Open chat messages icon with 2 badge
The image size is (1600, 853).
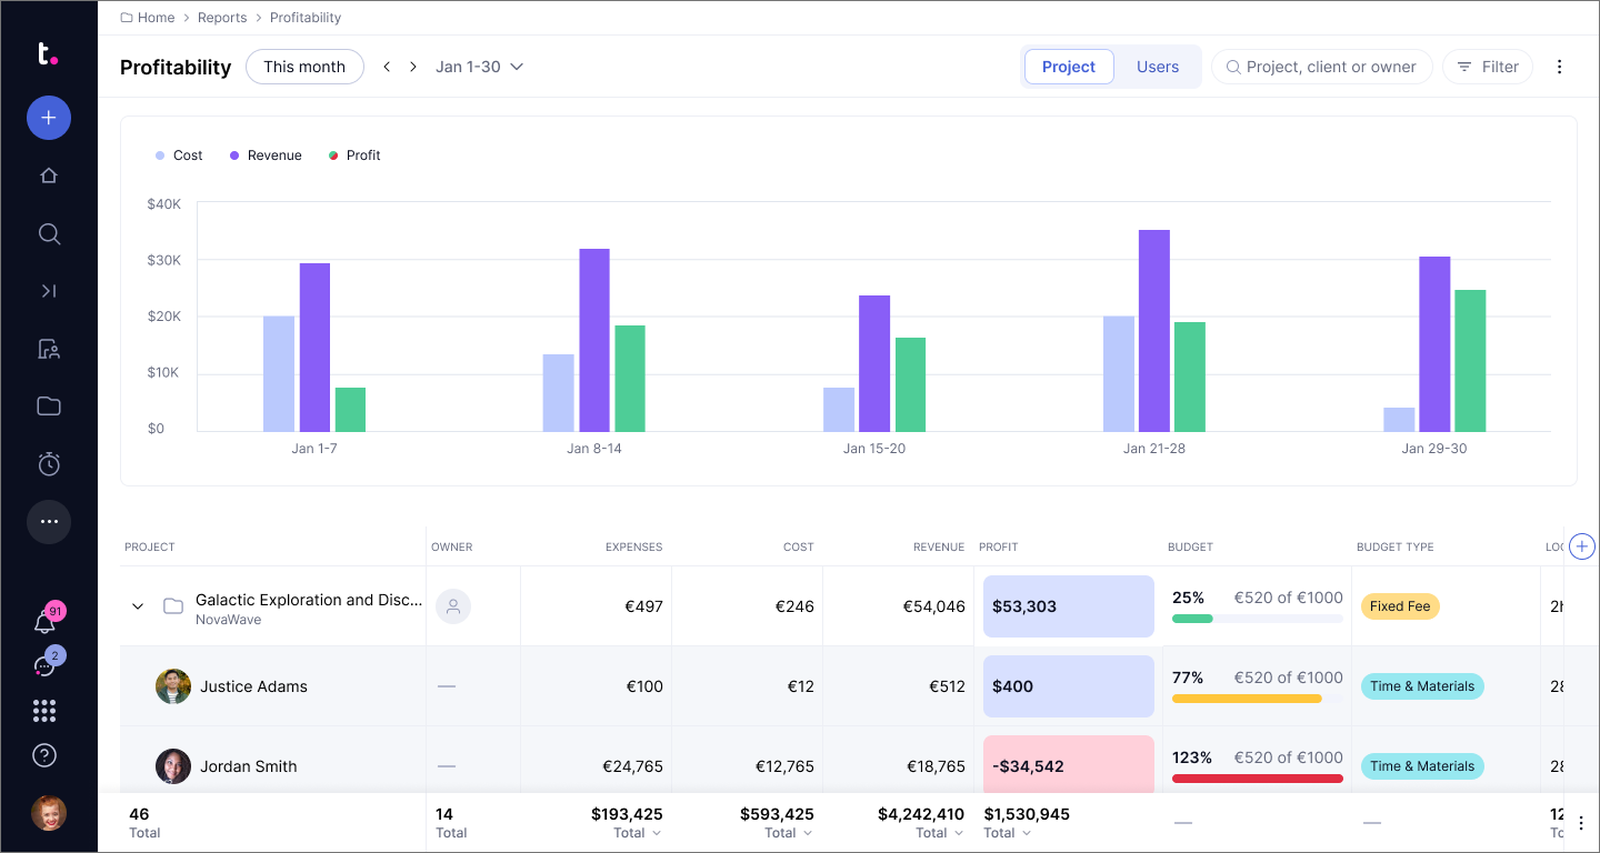tap(46, 665)
